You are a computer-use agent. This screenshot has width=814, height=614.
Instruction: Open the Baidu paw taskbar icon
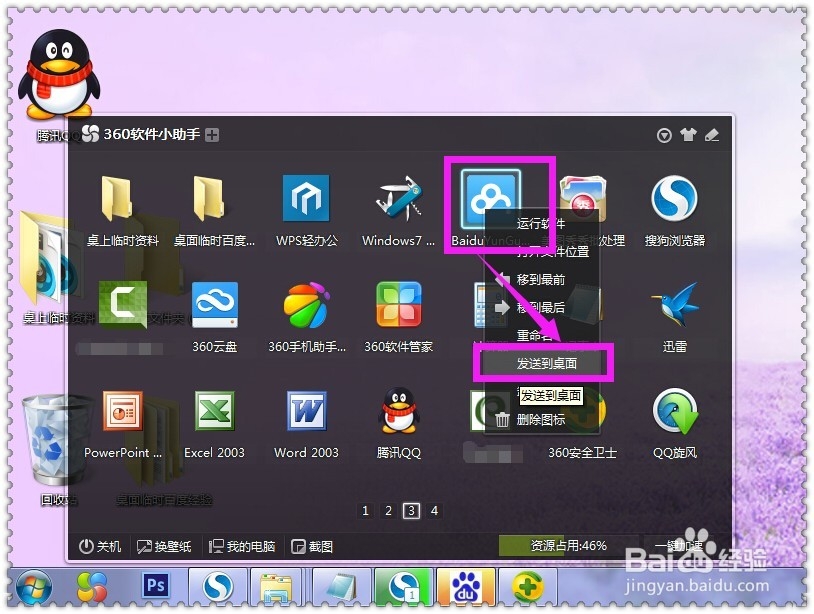466,588
